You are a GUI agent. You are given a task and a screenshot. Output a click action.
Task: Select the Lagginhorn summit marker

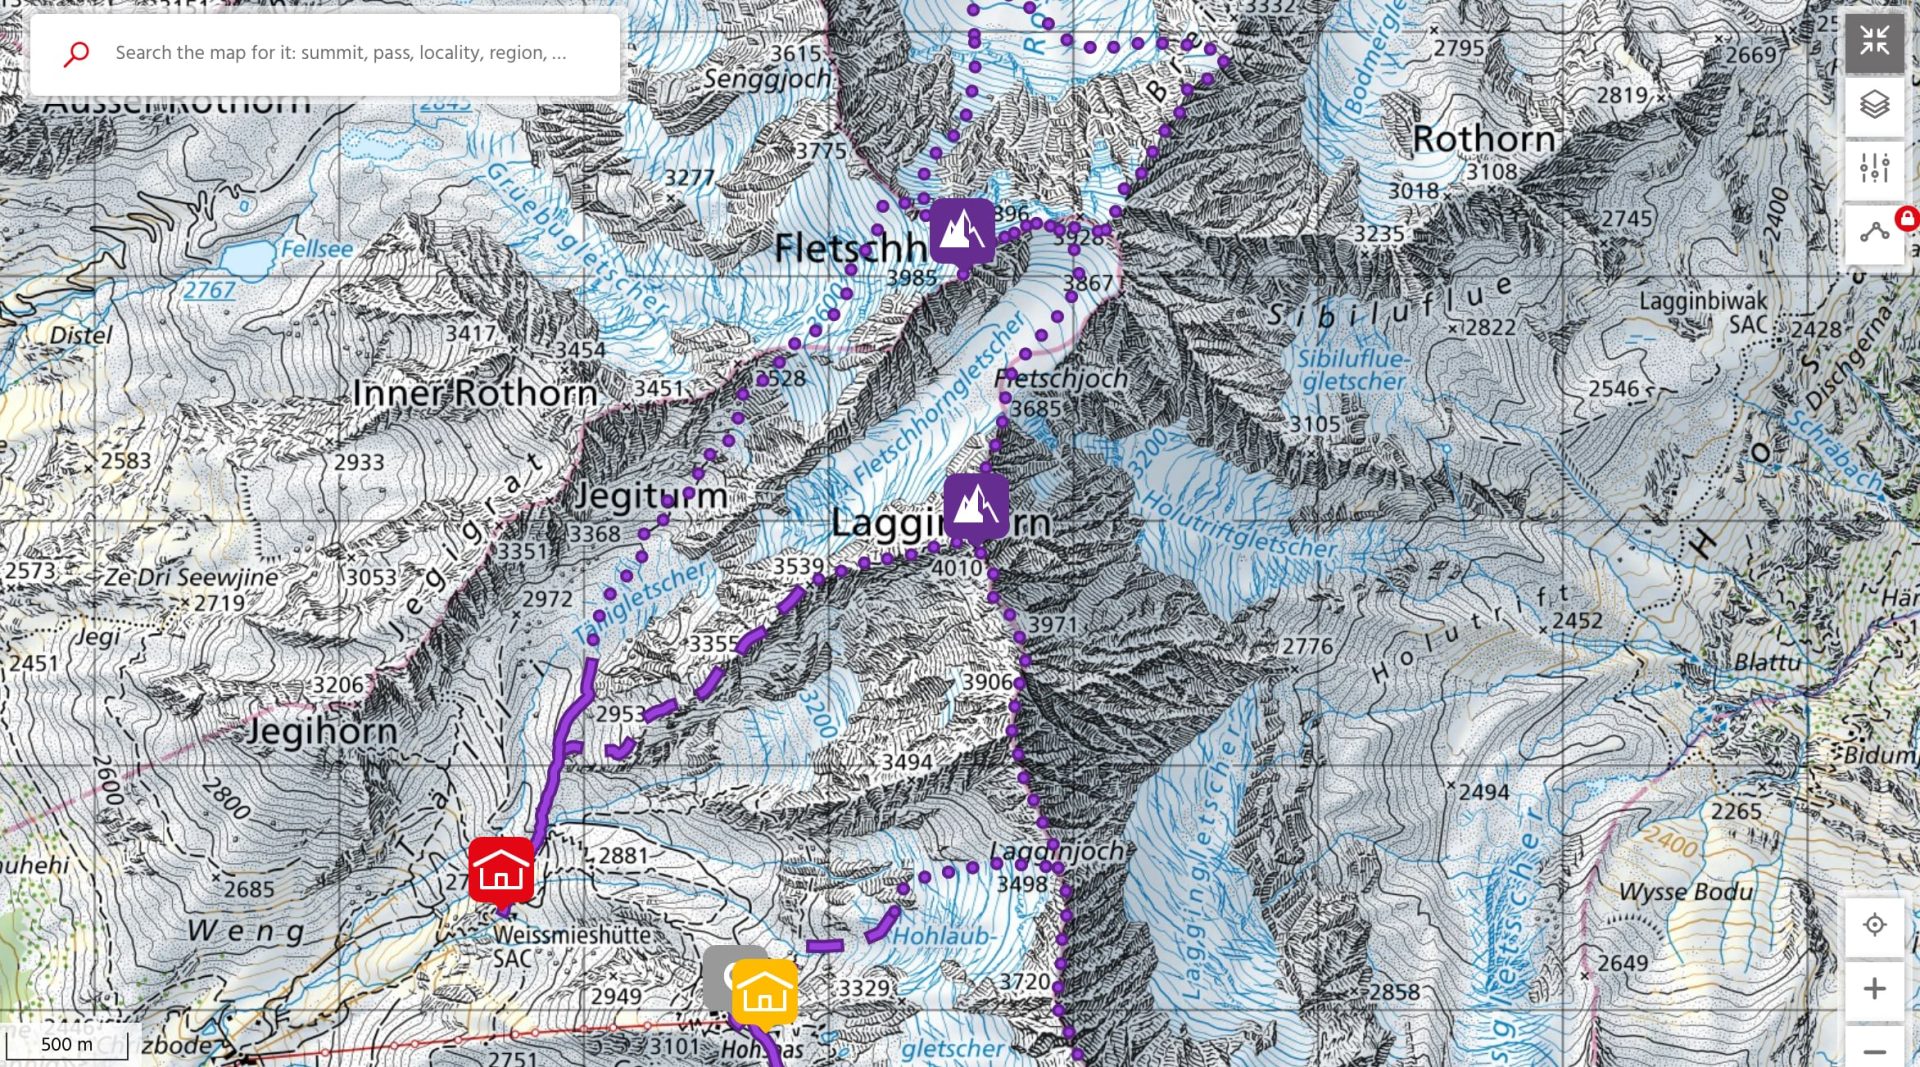click(x=976, y=508)
